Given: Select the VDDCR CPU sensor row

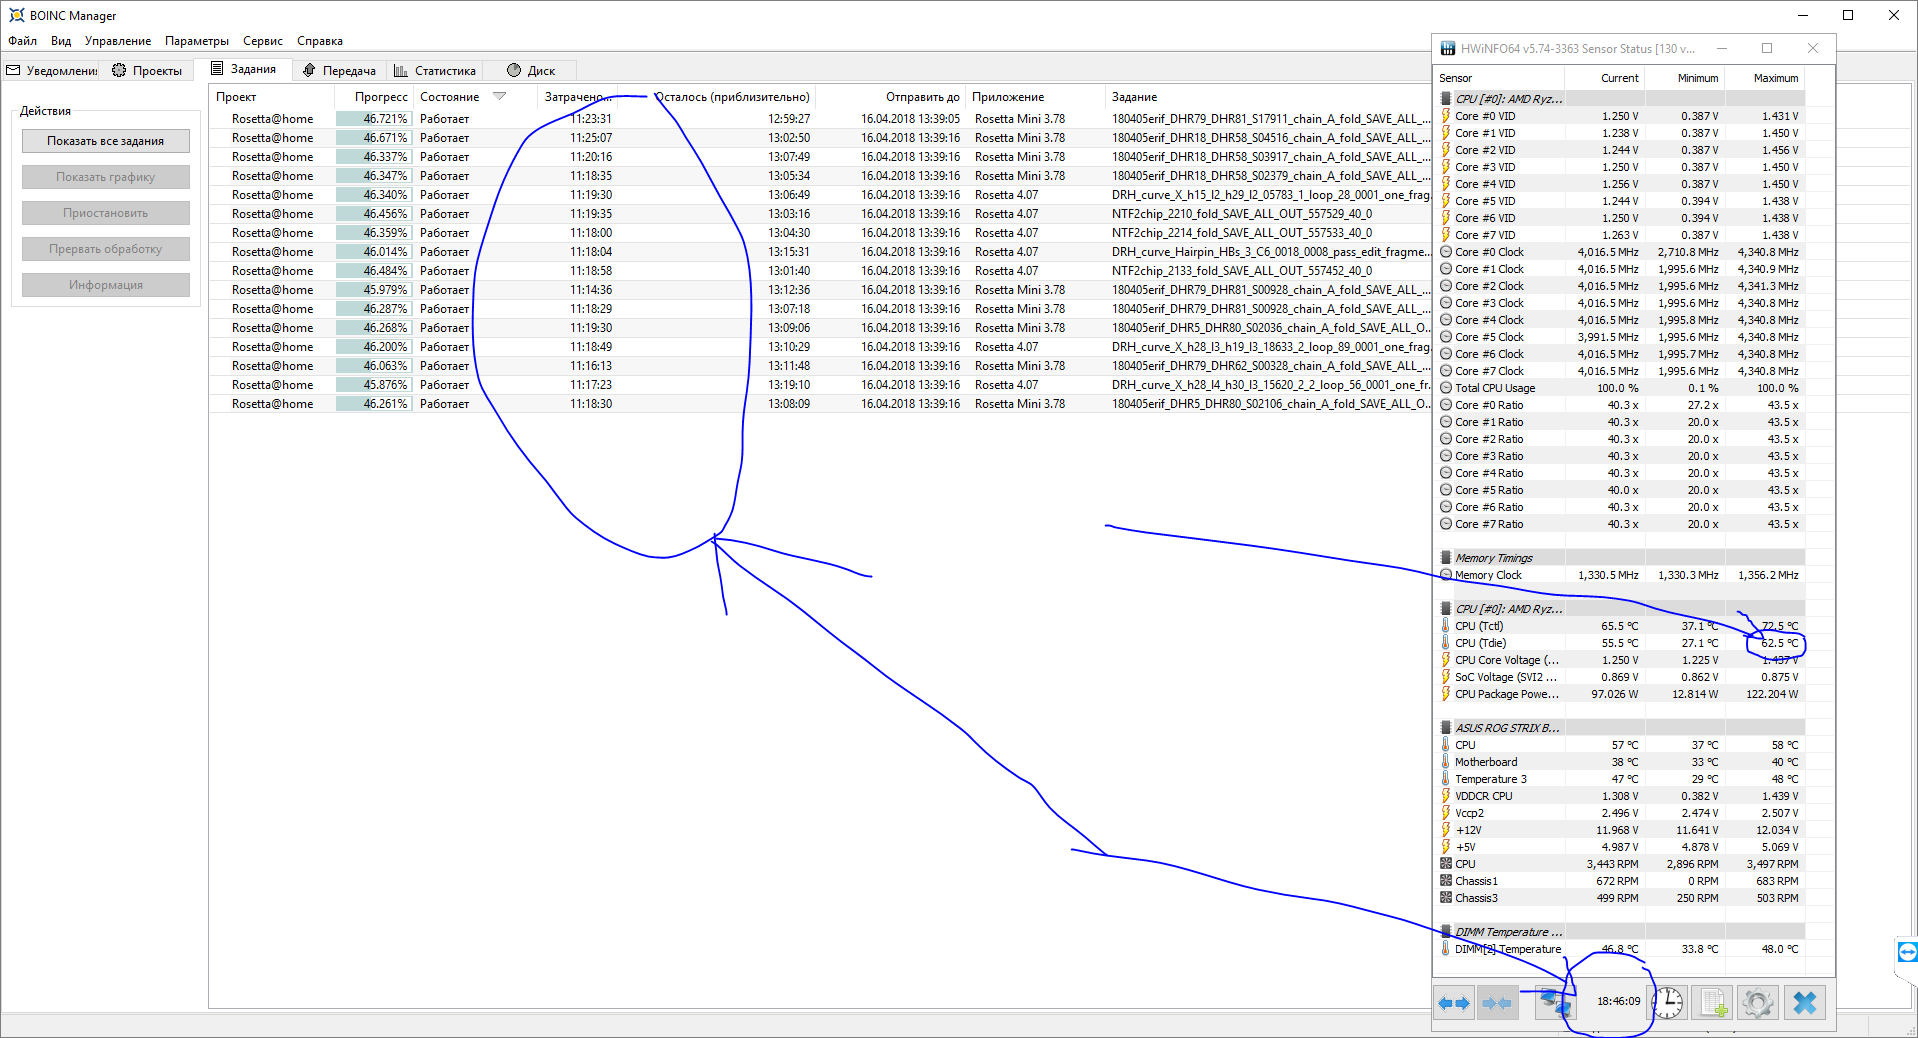Looking at the screenshot, I should pyautogui.click(x=1621, y=796).
